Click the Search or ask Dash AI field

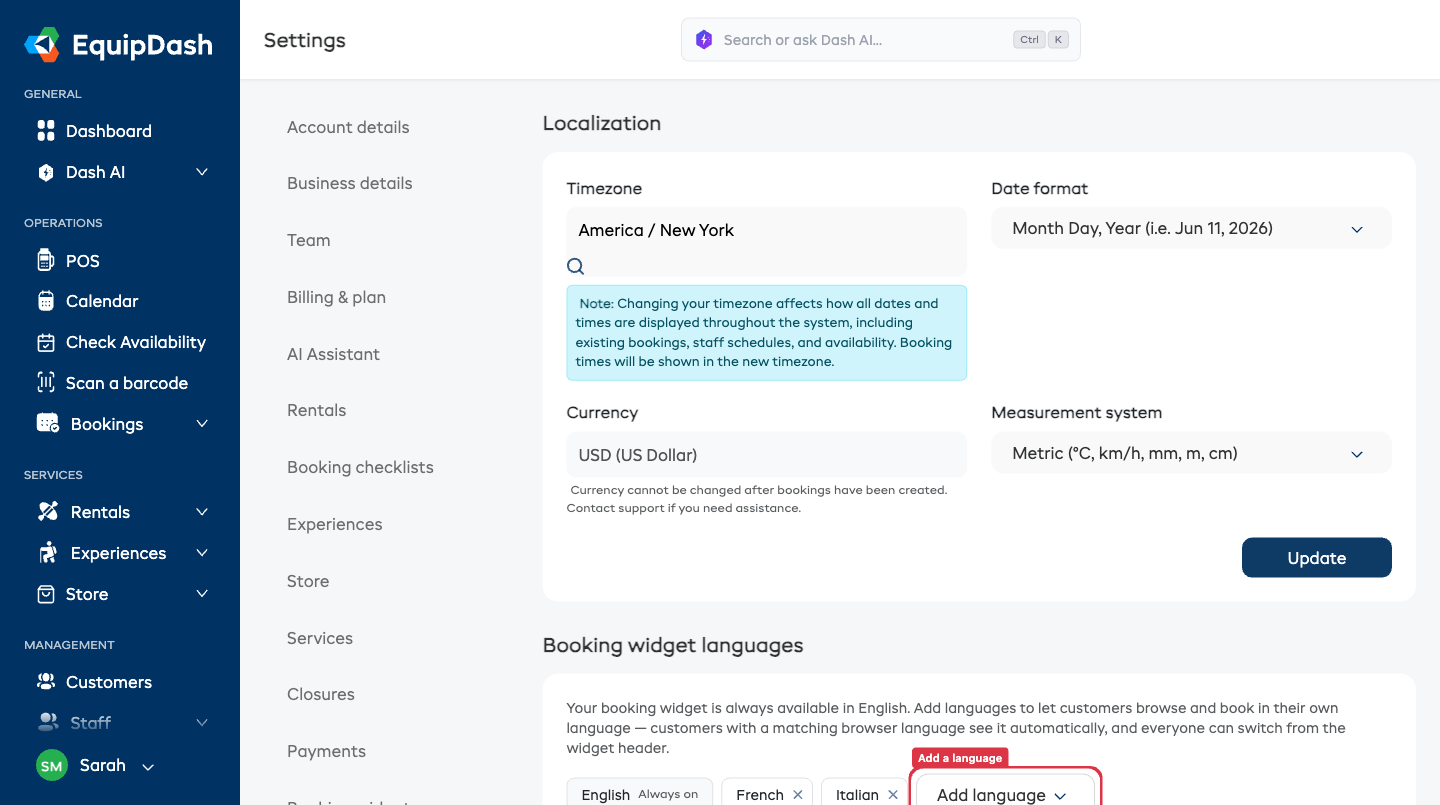(881, 40)
